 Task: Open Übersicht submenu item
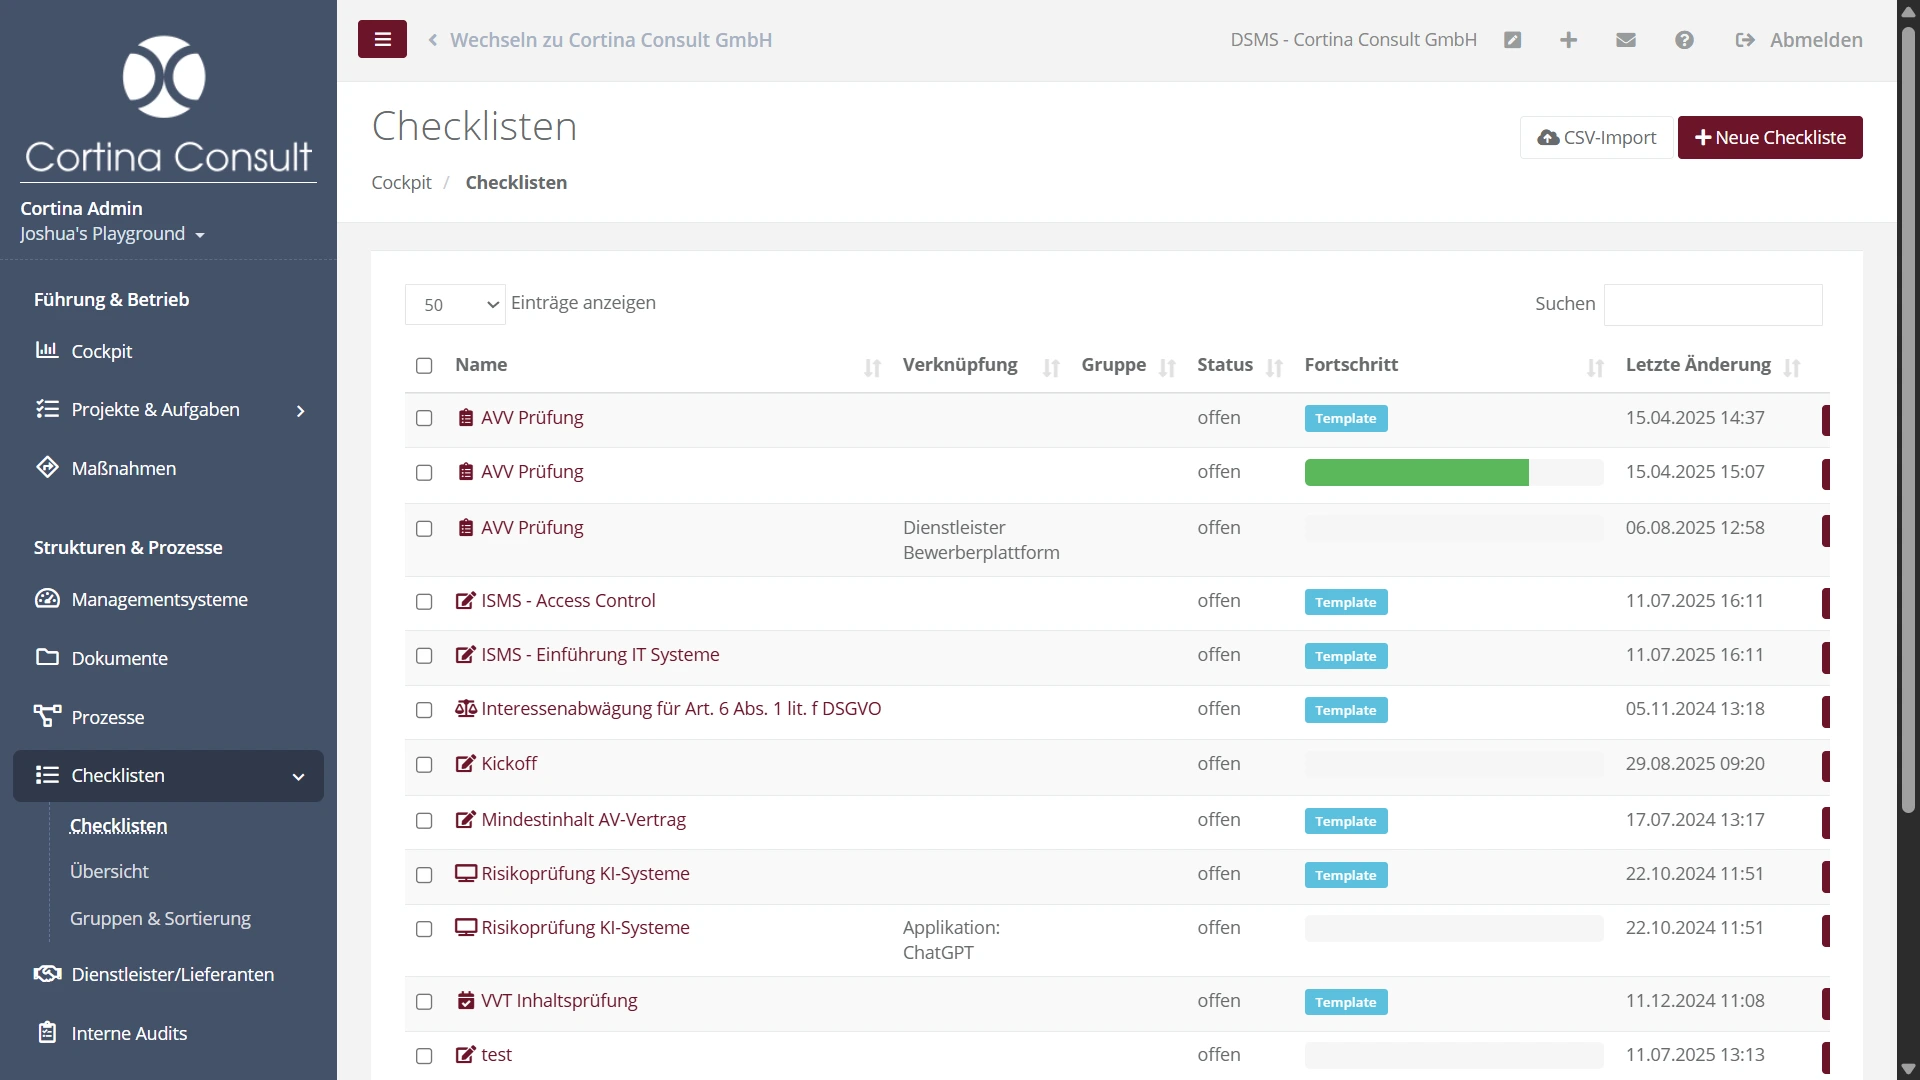pos(109,872)
